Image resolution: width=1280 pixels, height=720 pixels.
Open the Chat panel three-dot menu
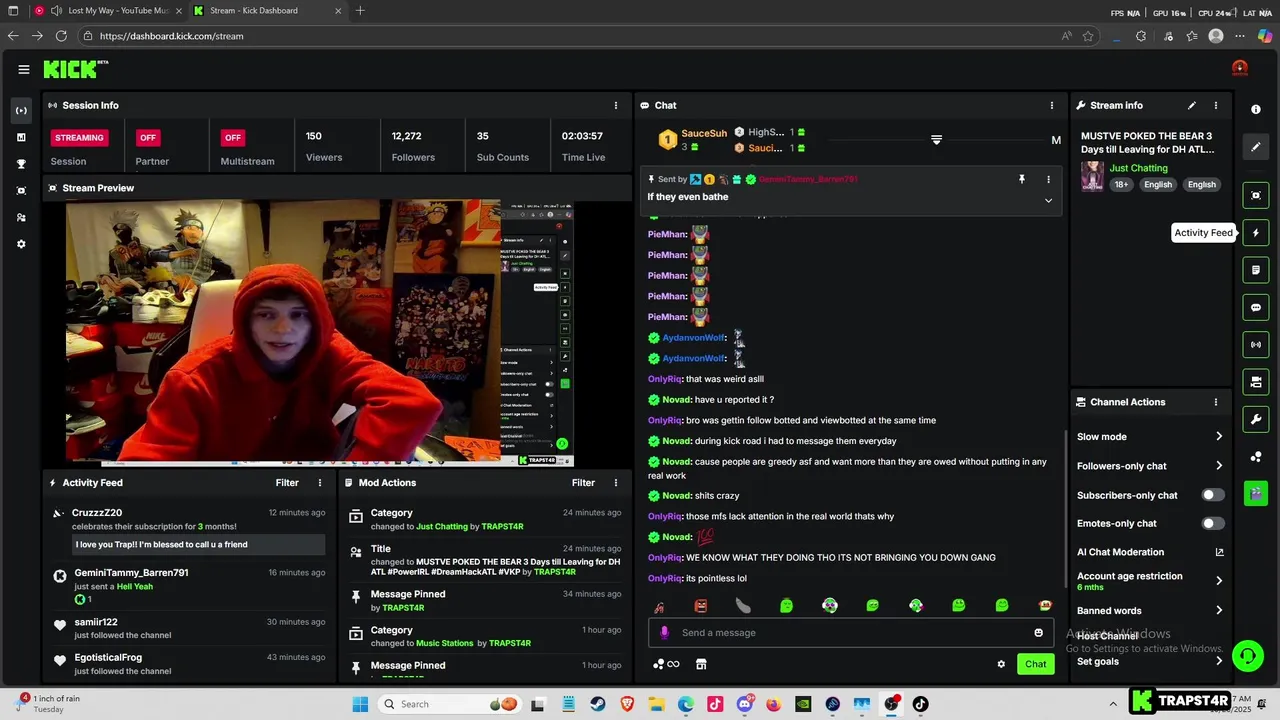click(1051, 105)
